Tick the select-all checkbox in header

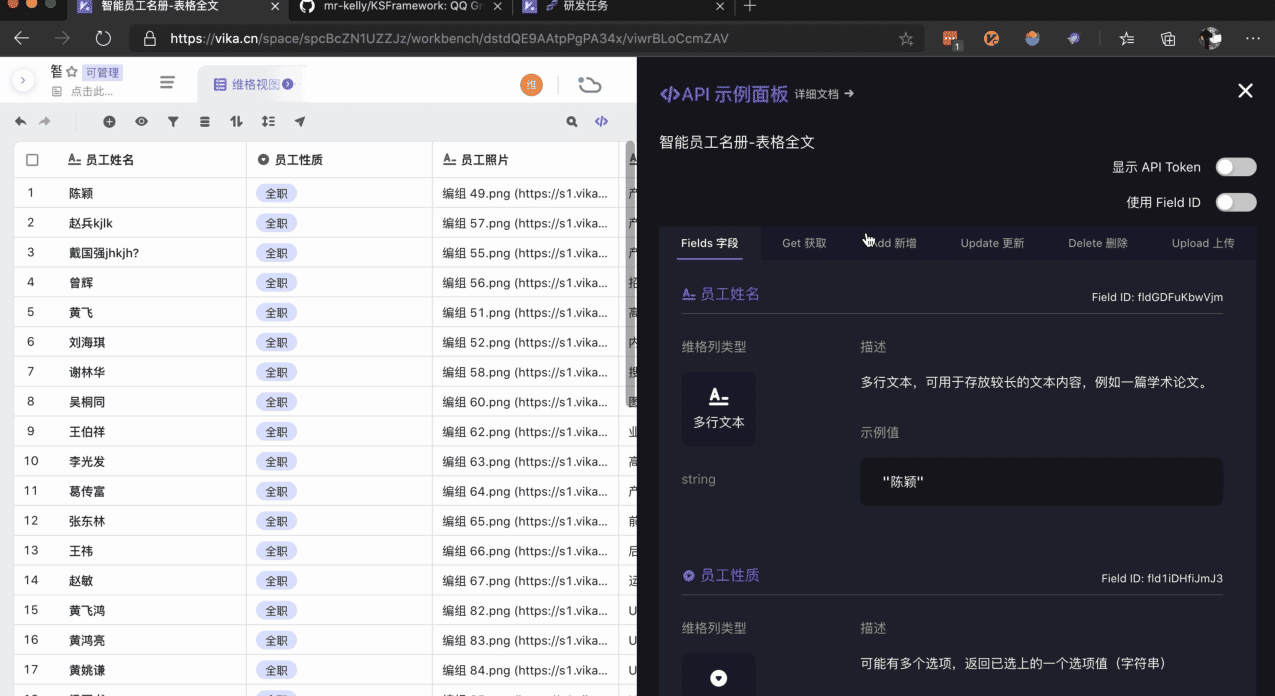(32, 160)
